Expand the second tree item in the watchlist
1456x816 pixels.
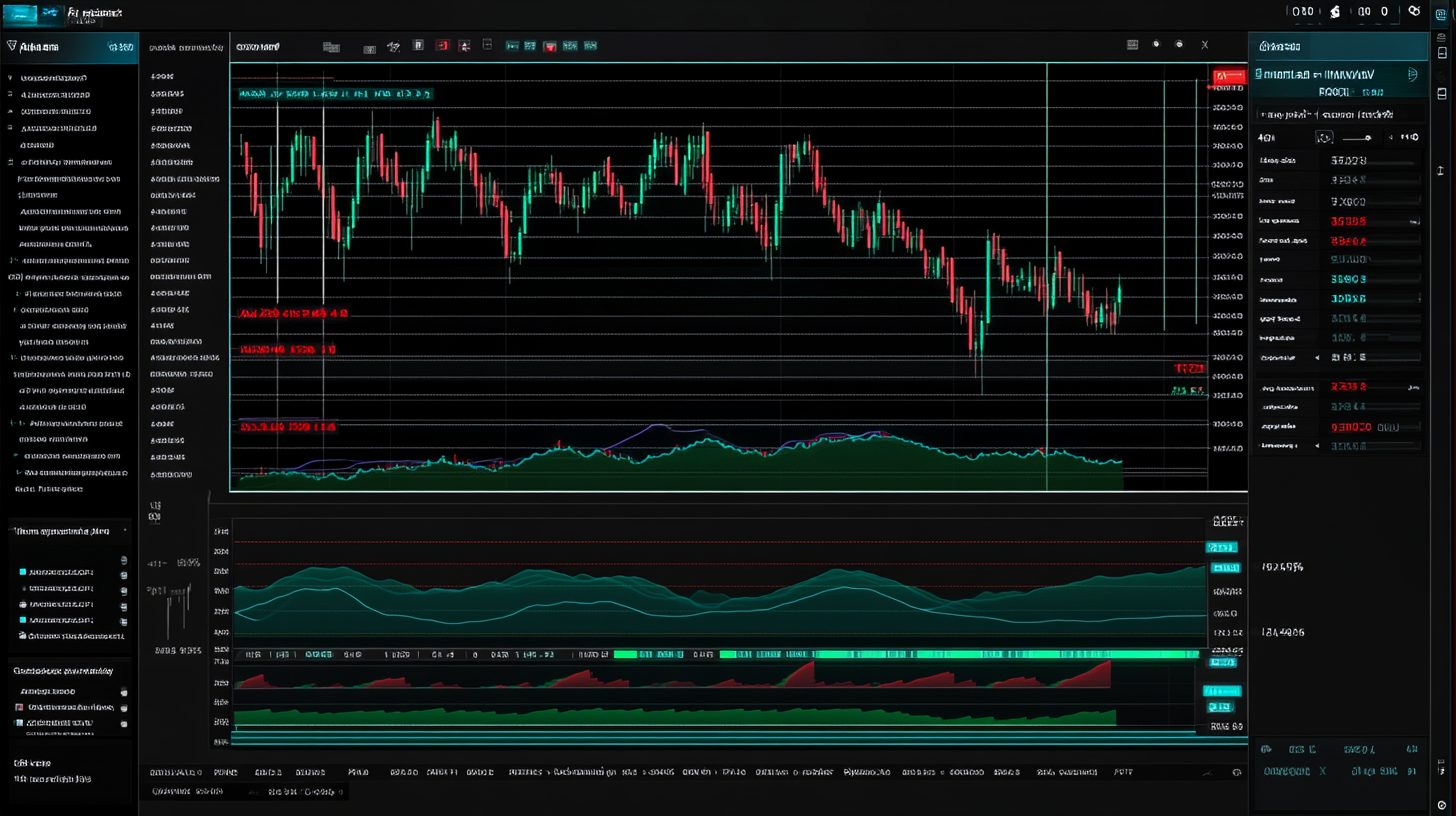(x=10, y=95)
